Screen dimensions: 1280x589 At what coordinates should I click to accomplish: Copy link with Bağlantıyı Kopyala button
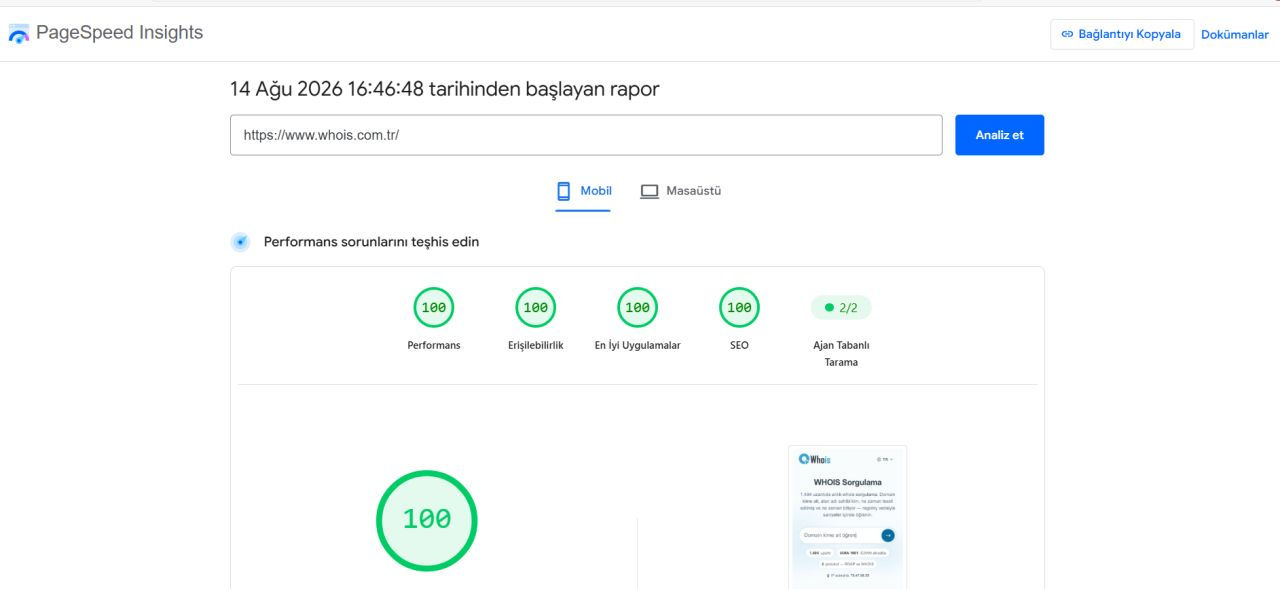click(x=1121, y=34)
